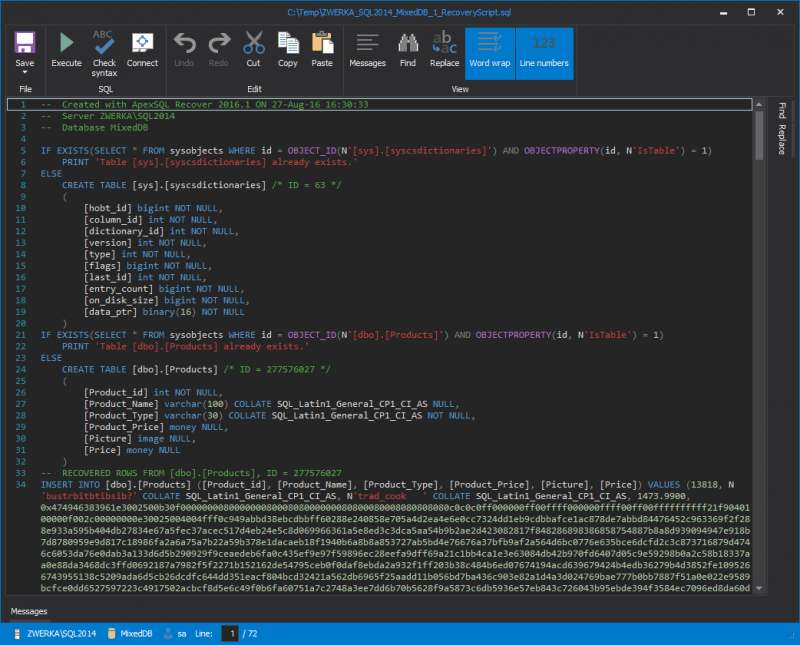Click the Line number input field

[x=231, y=632]
